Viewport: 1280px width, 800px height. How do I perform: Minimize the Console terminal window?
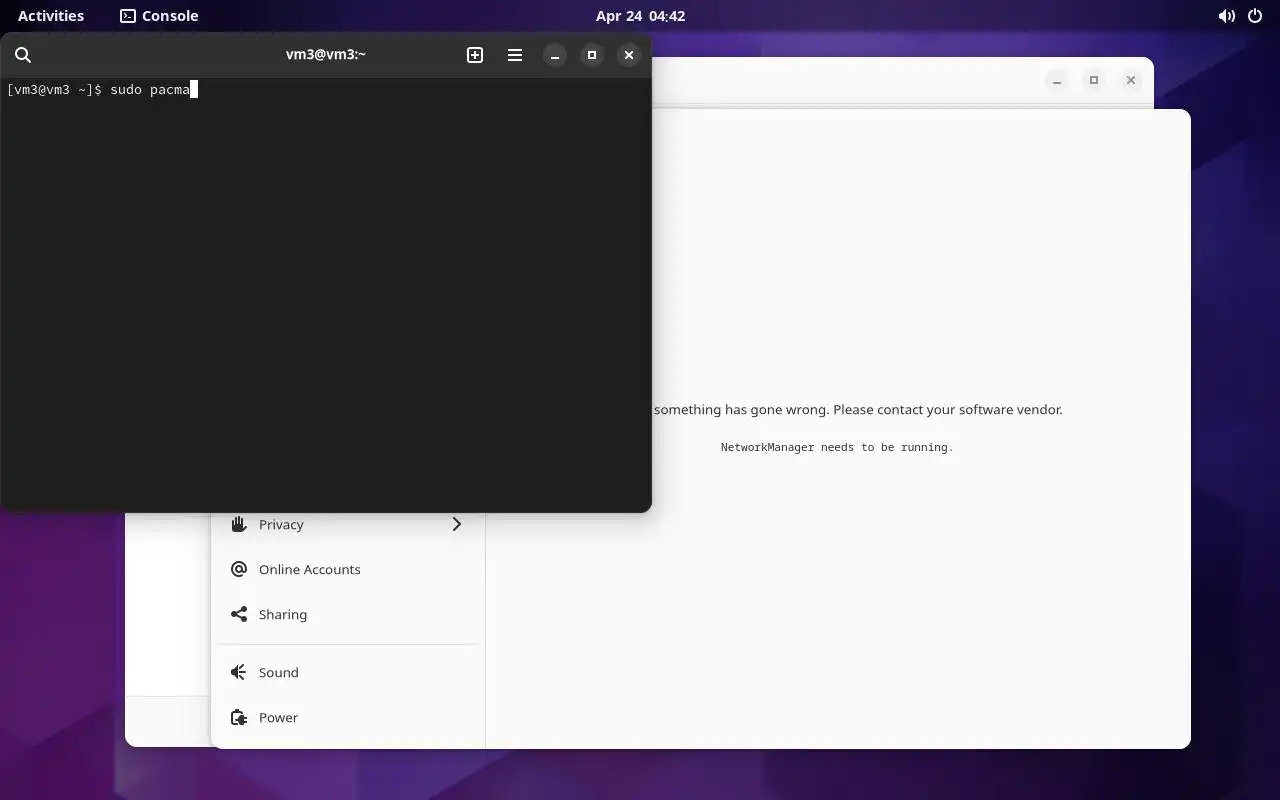click(555, 55)
